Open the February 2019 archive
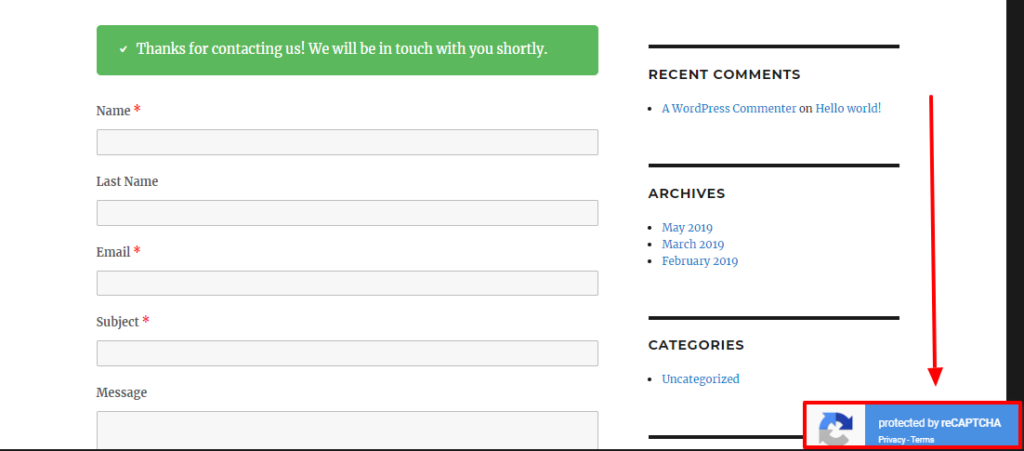The width and height of the screenshot is (1024, 451). click(x=700, y=261)
